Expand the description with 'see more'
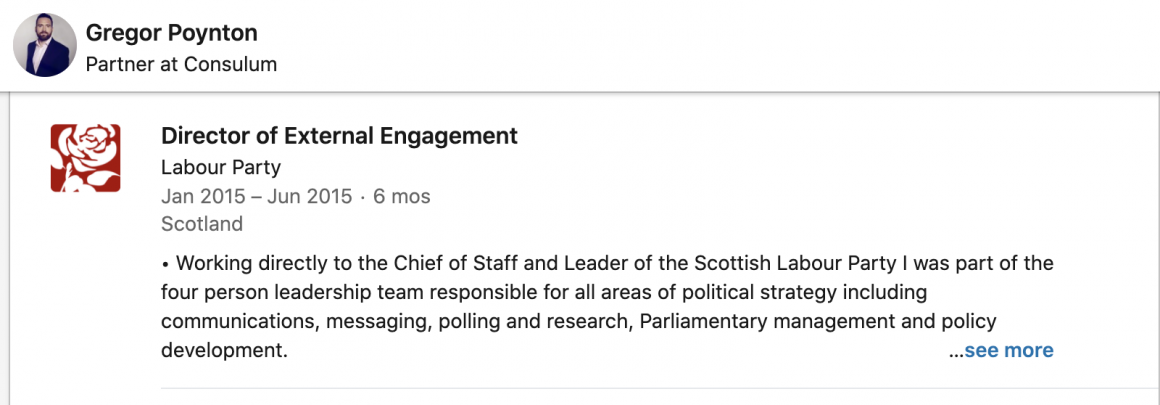This screenshot has height=405, width=1160. pyautogui.click(x=1008, y=350)
